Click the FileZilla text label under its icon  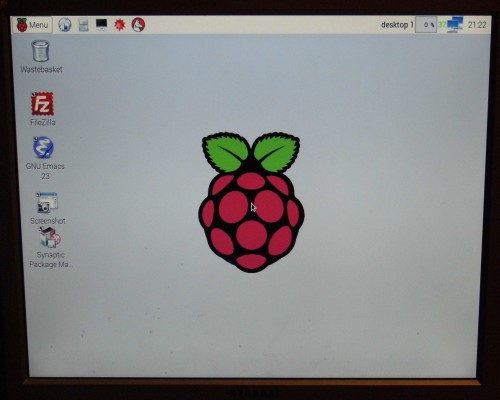[43, 122]
